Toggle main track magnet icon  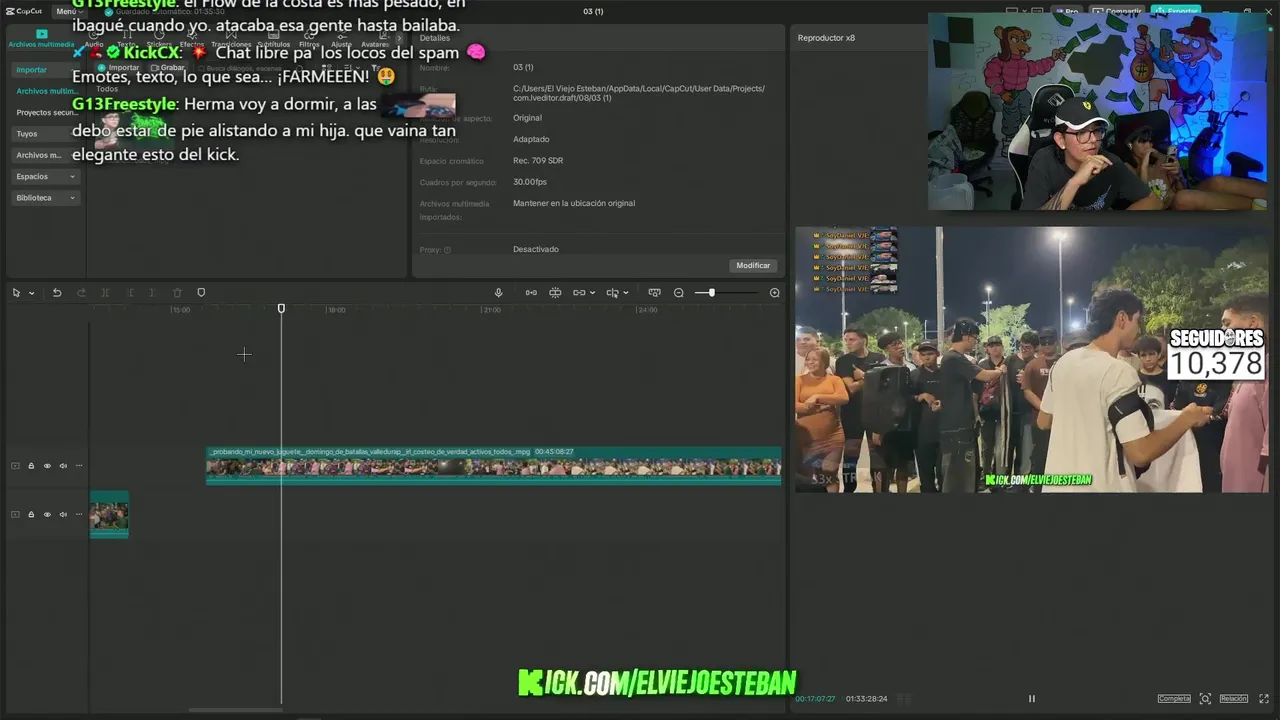[531, 293]
